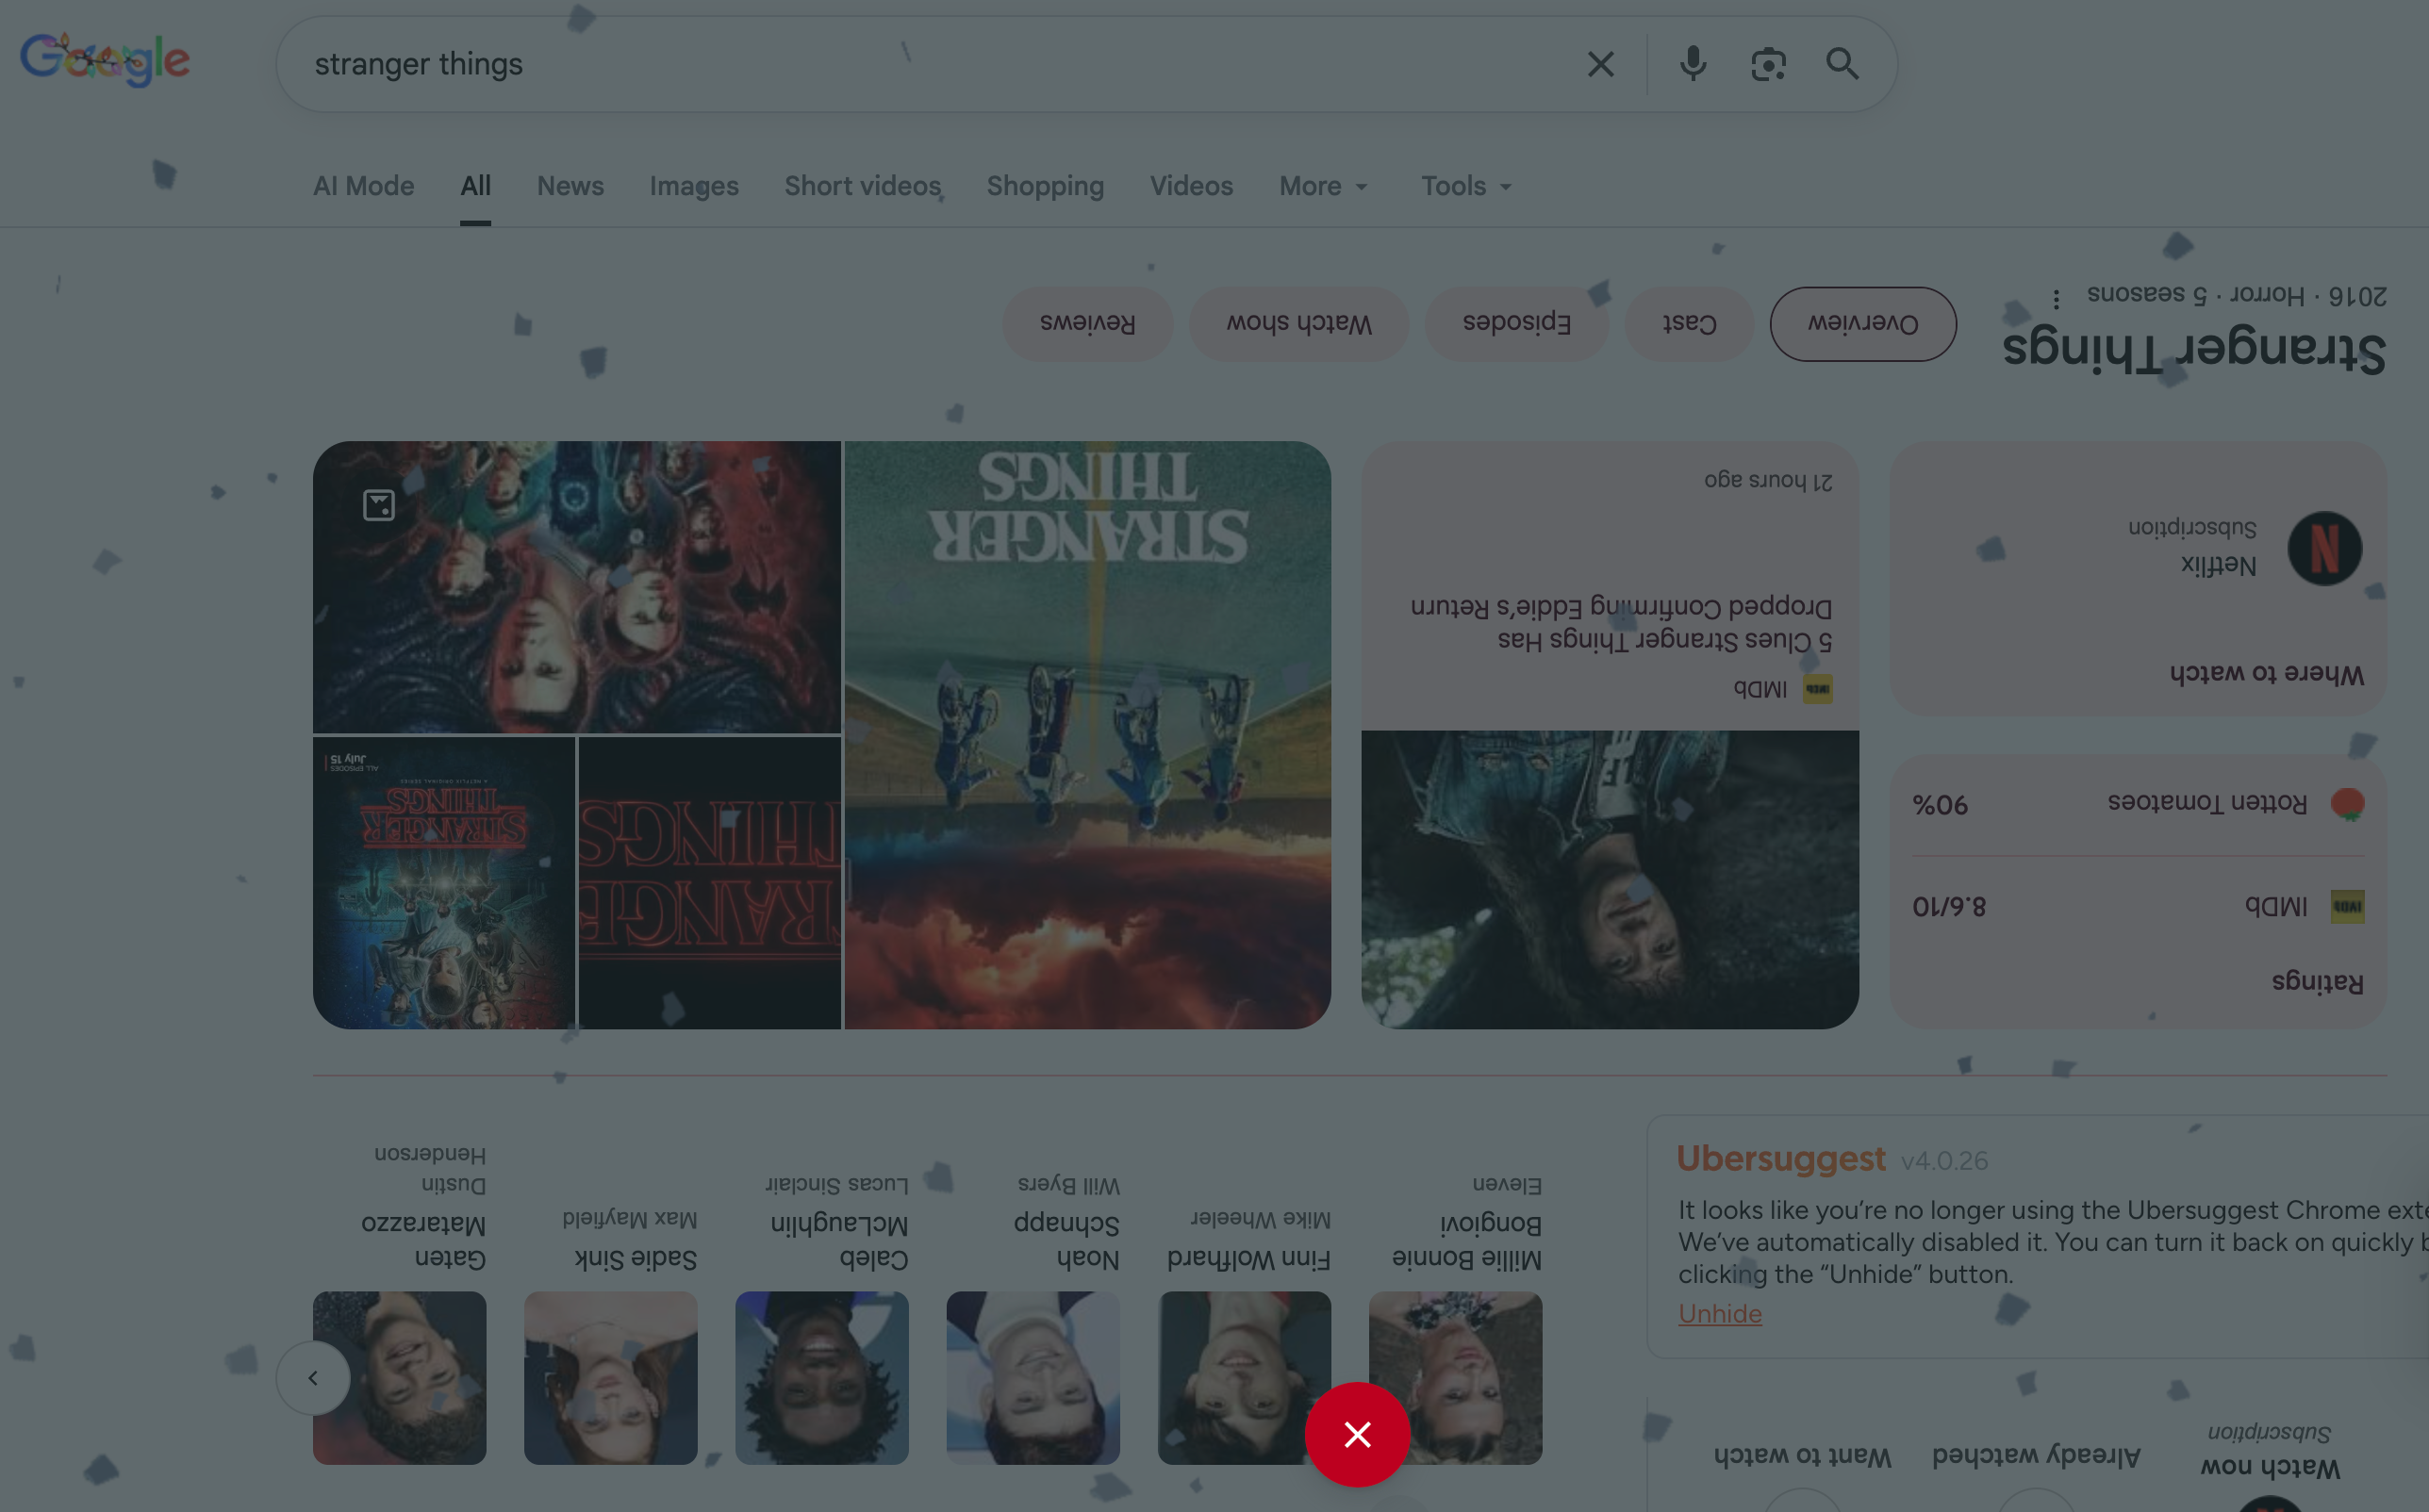Open Caleb McLaughlin cast photo
This screenshot has height=1512, width=2429.
pos(822,1378)
